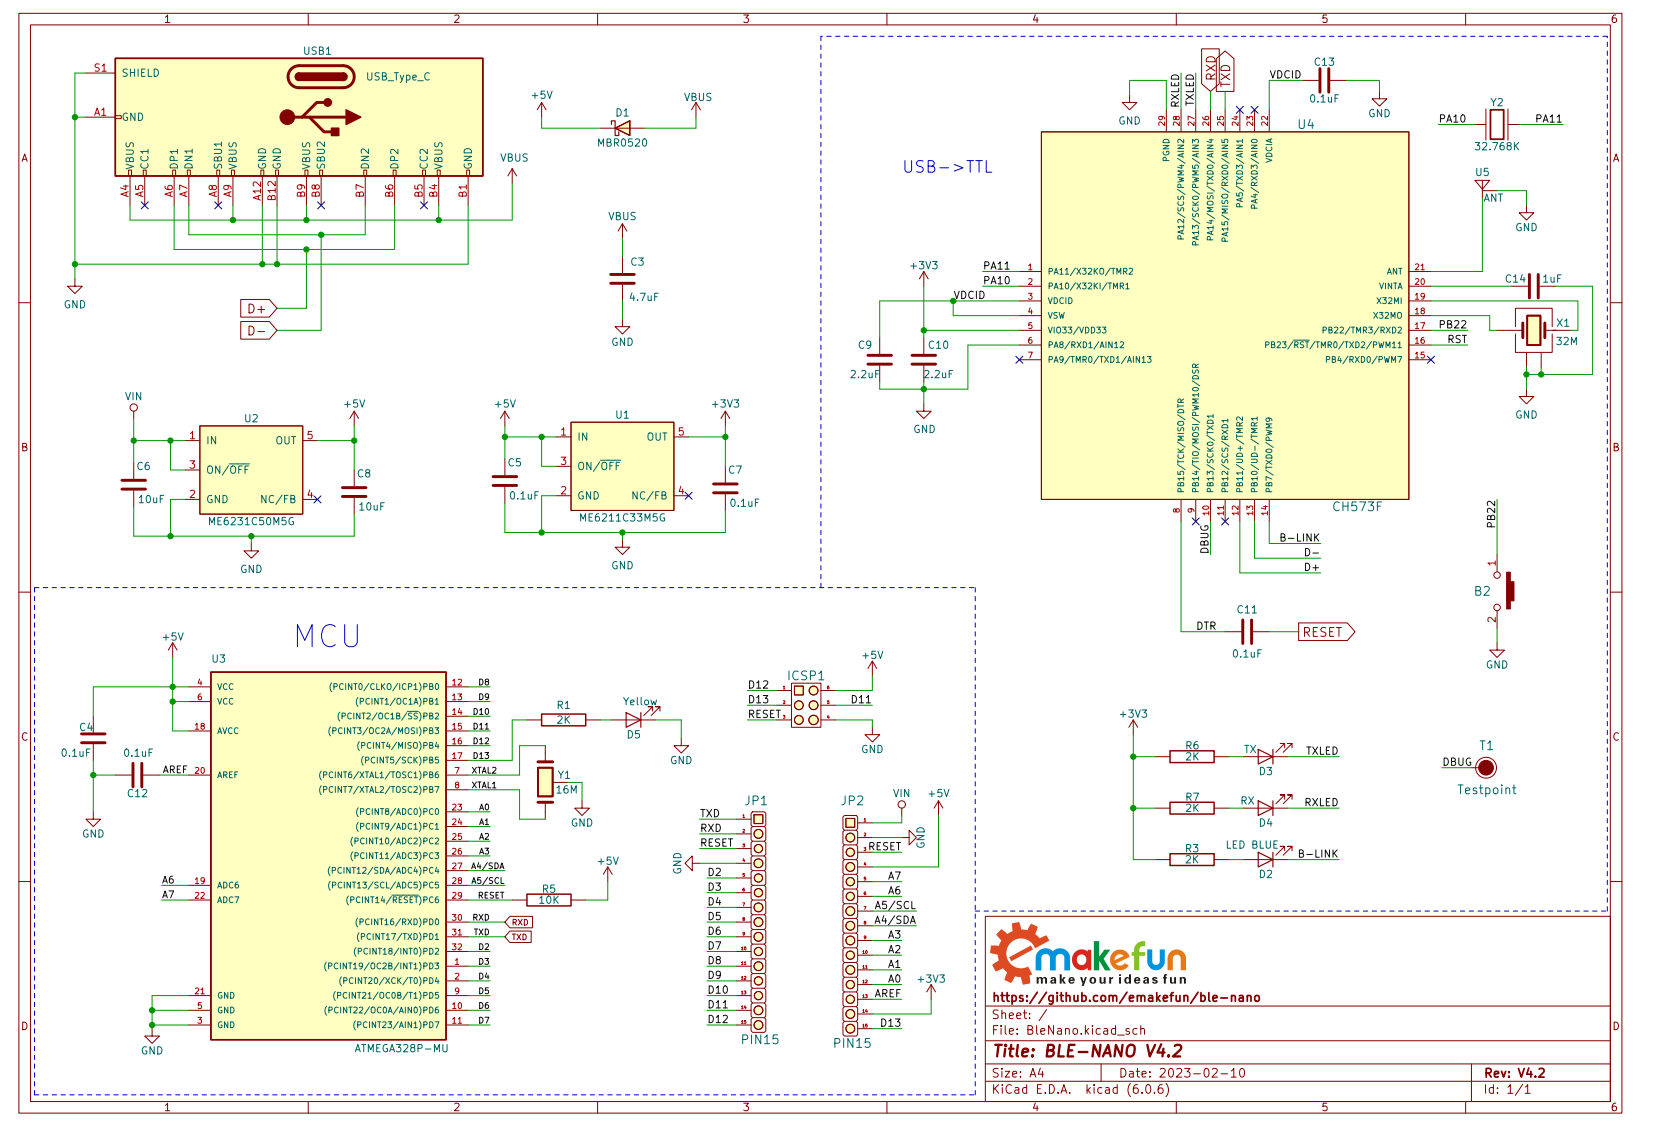Image resolution: width=1653 pixels, height=1124 pixels.
Task: Click the 16M crystal Y1 symbol
Action: click(x=545, y=782)
